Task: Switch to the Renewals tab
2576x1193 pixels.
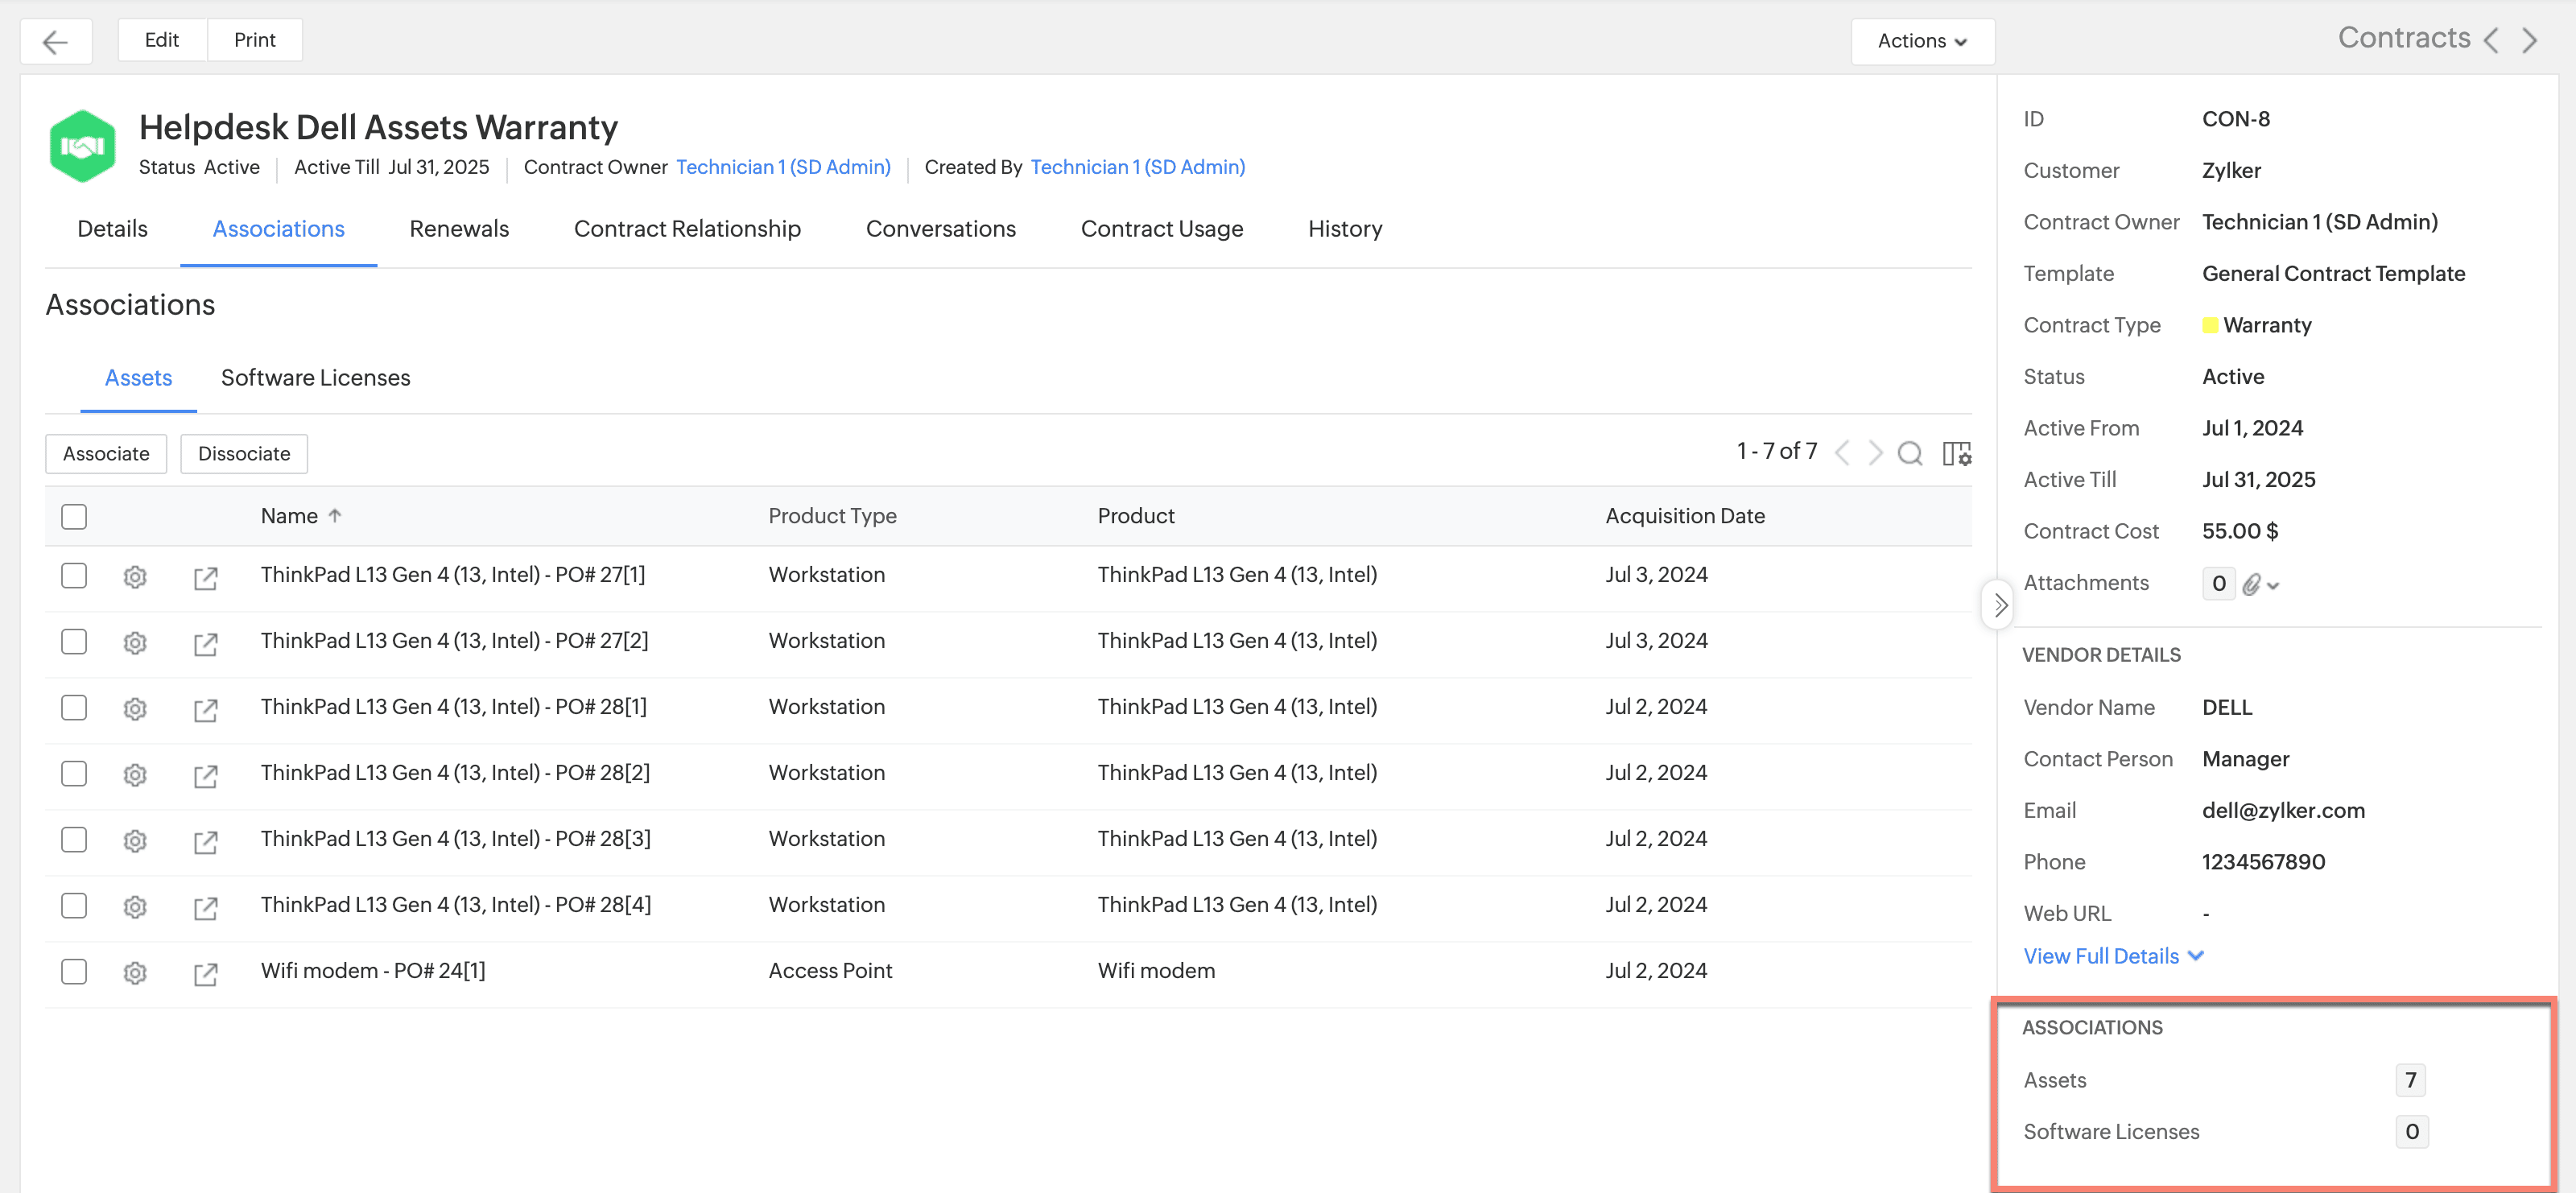Action: coord(459,229)
